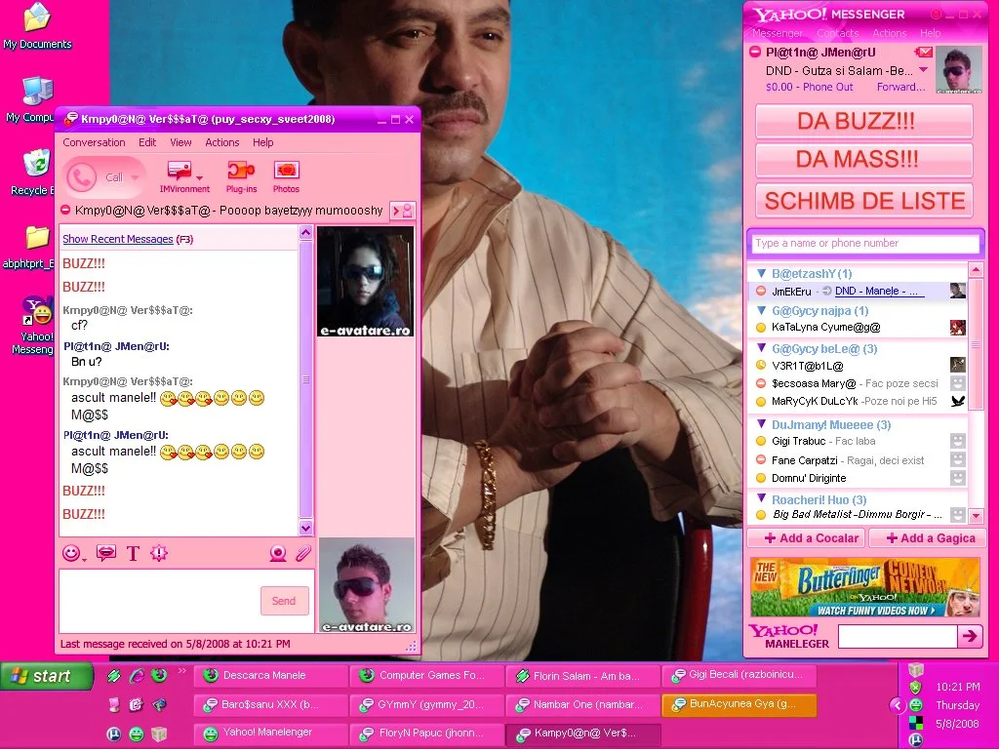999x749 pixels.
Task: Open the text format T icon
Action: coord(133,553)
